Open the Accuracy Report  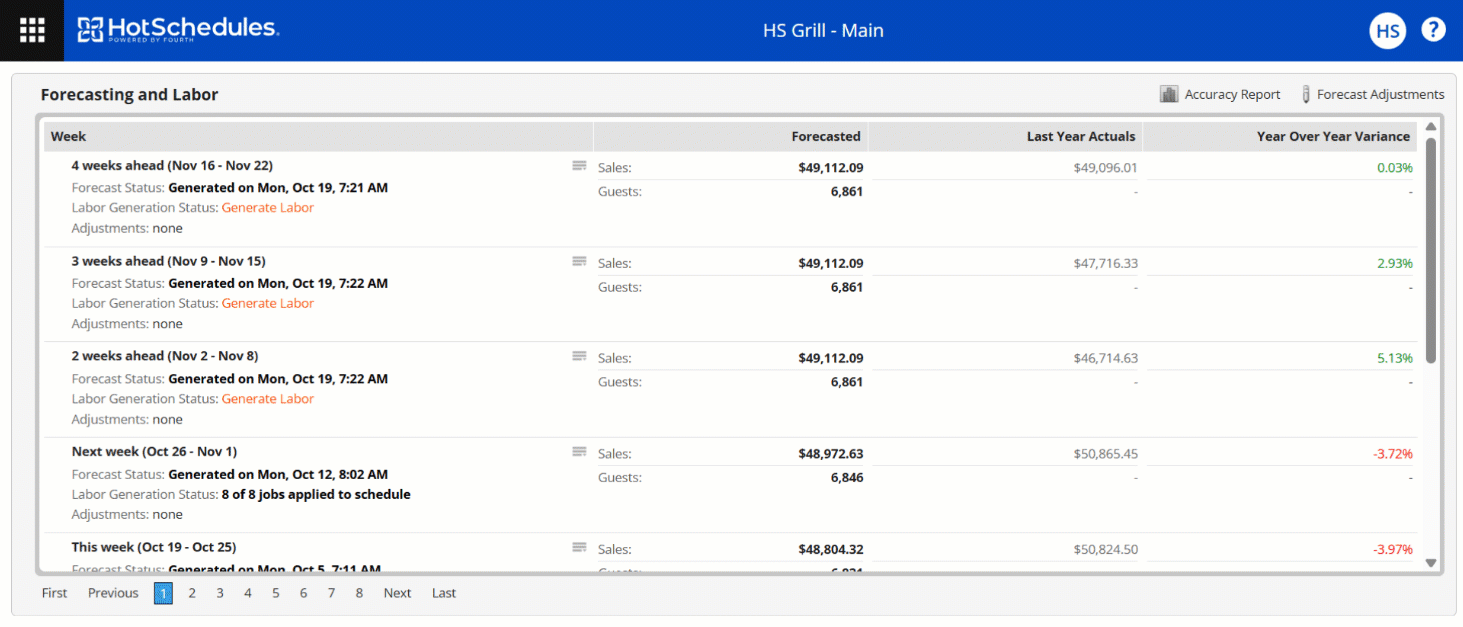point(1220,94)
